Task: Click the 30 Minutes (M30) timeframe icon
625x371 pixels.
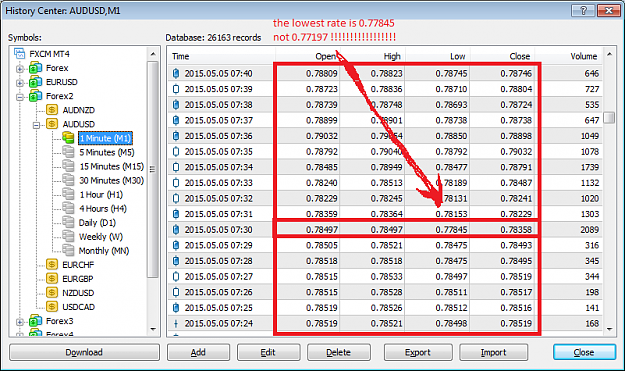Action: tap(68, 180)
